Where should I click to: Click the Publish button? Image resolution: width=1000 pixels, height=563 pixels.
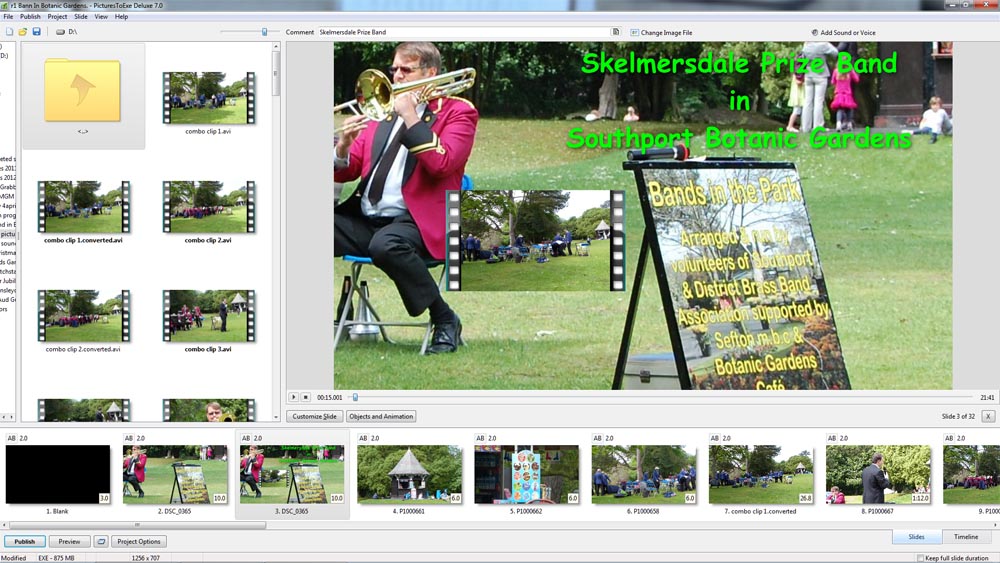[25, 541]
